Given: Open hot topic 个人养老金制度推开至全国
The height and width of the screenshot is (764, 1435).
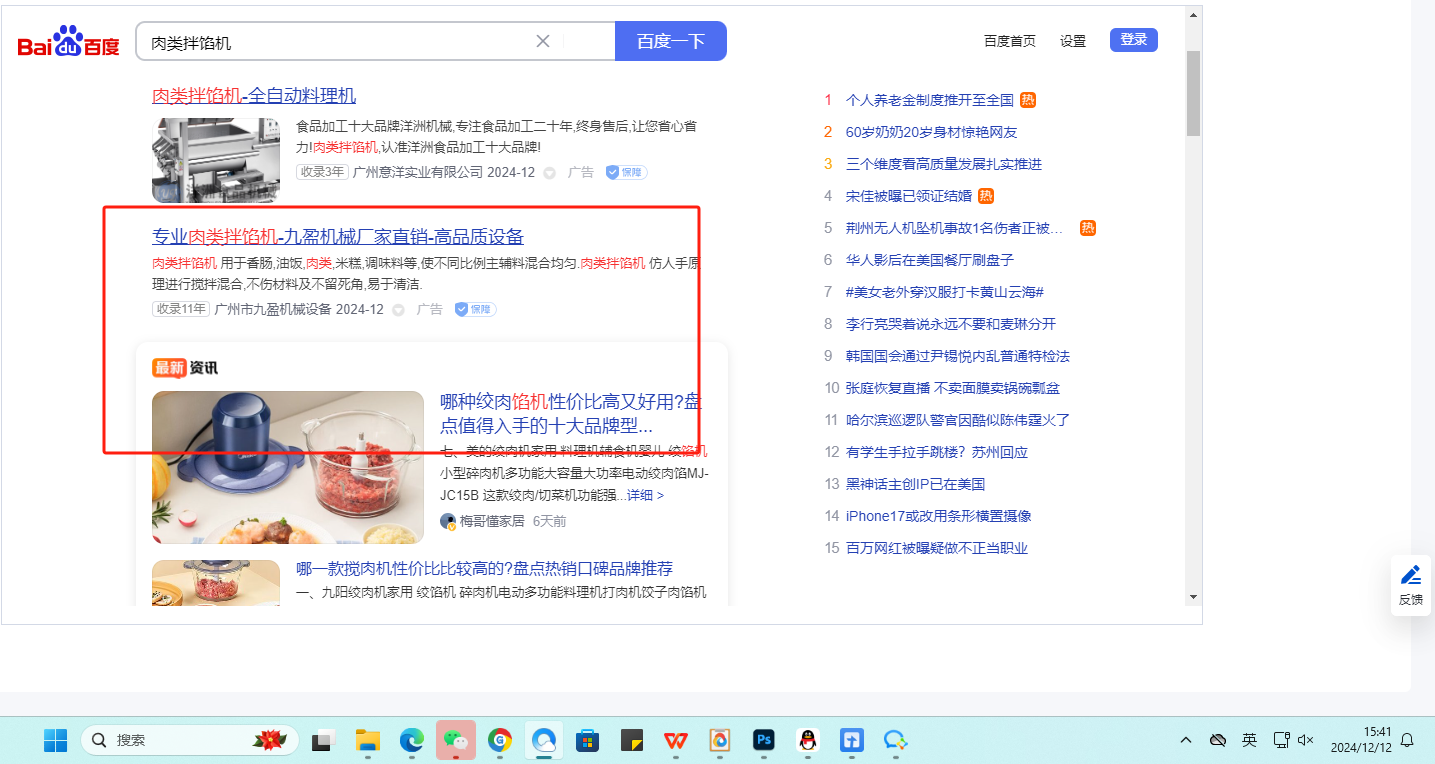Looking at the screenshot, I should coord(930,100).
